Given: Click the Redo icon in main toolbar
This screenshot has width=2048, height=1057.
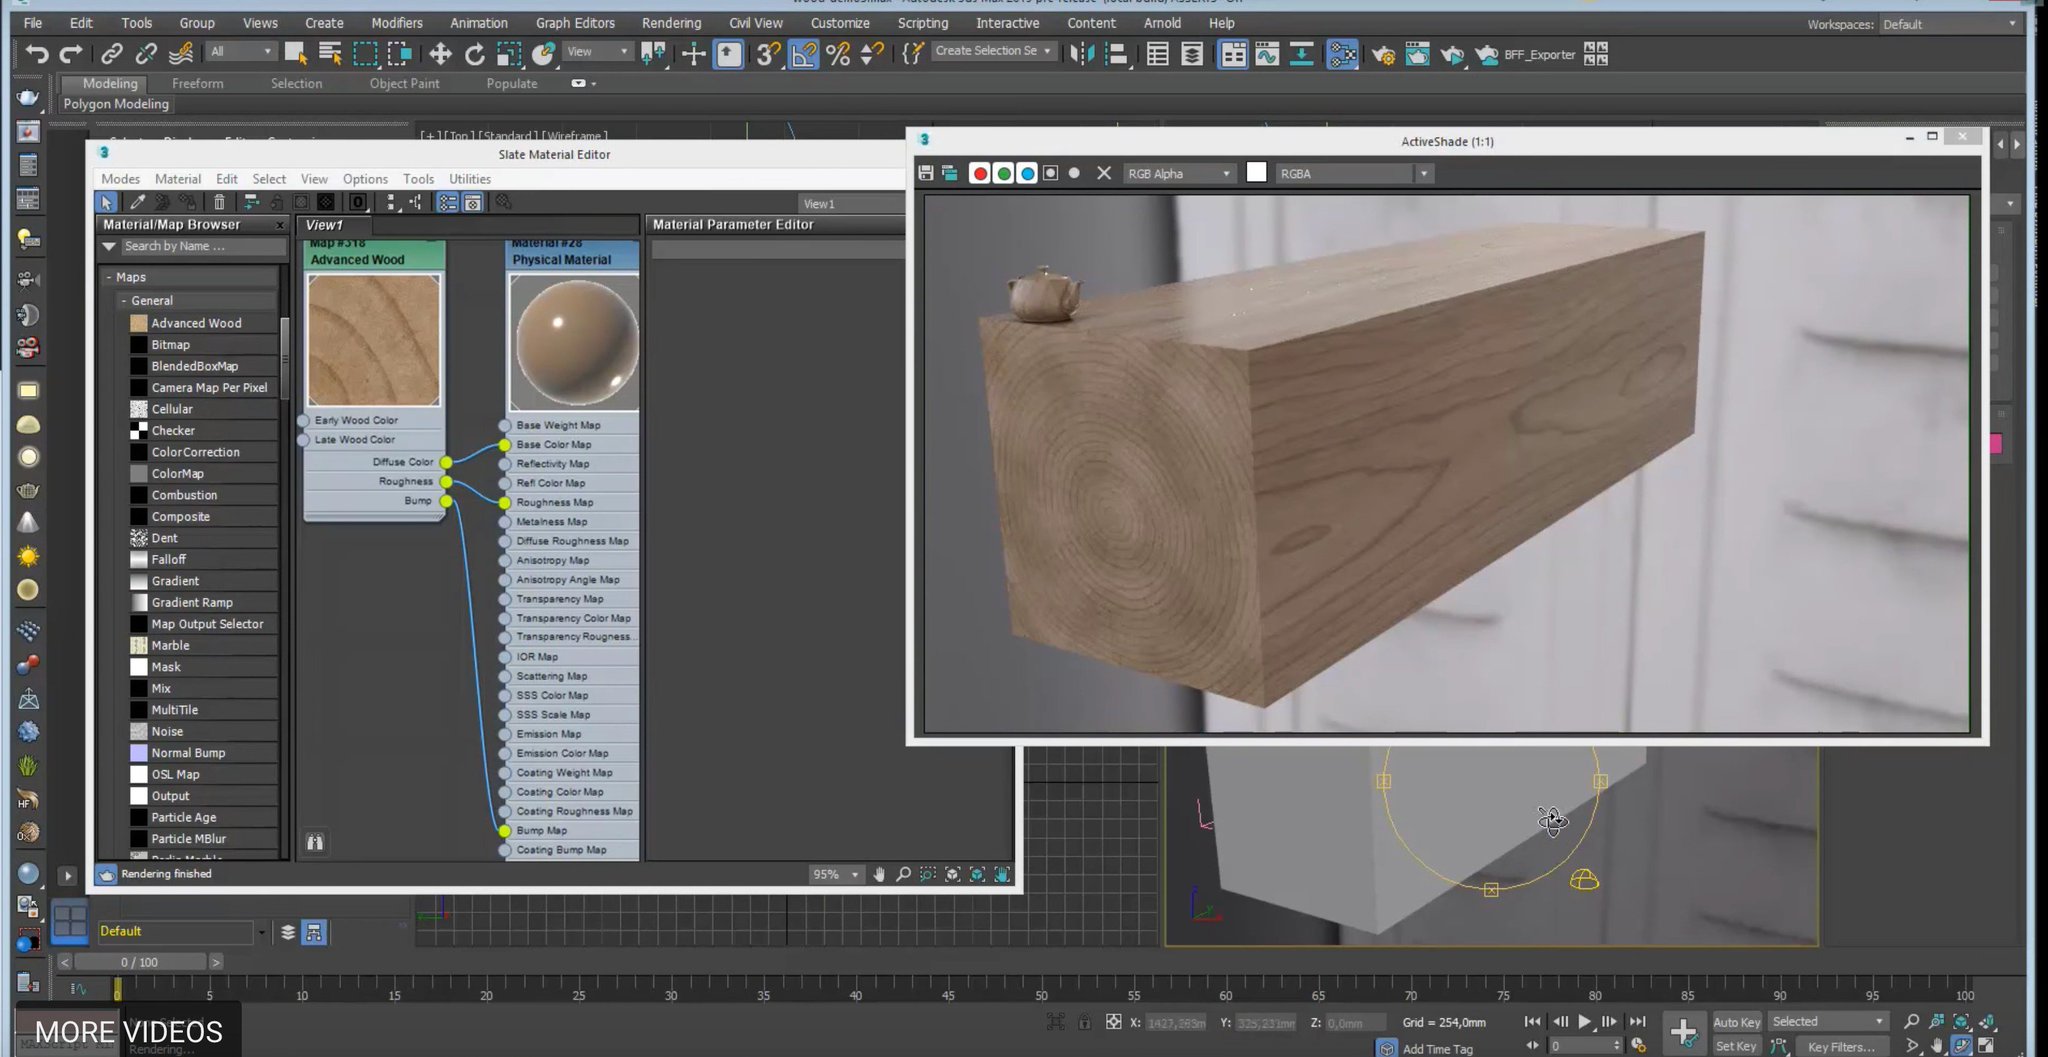Looking at the screenshot, I should coord(71,54).
